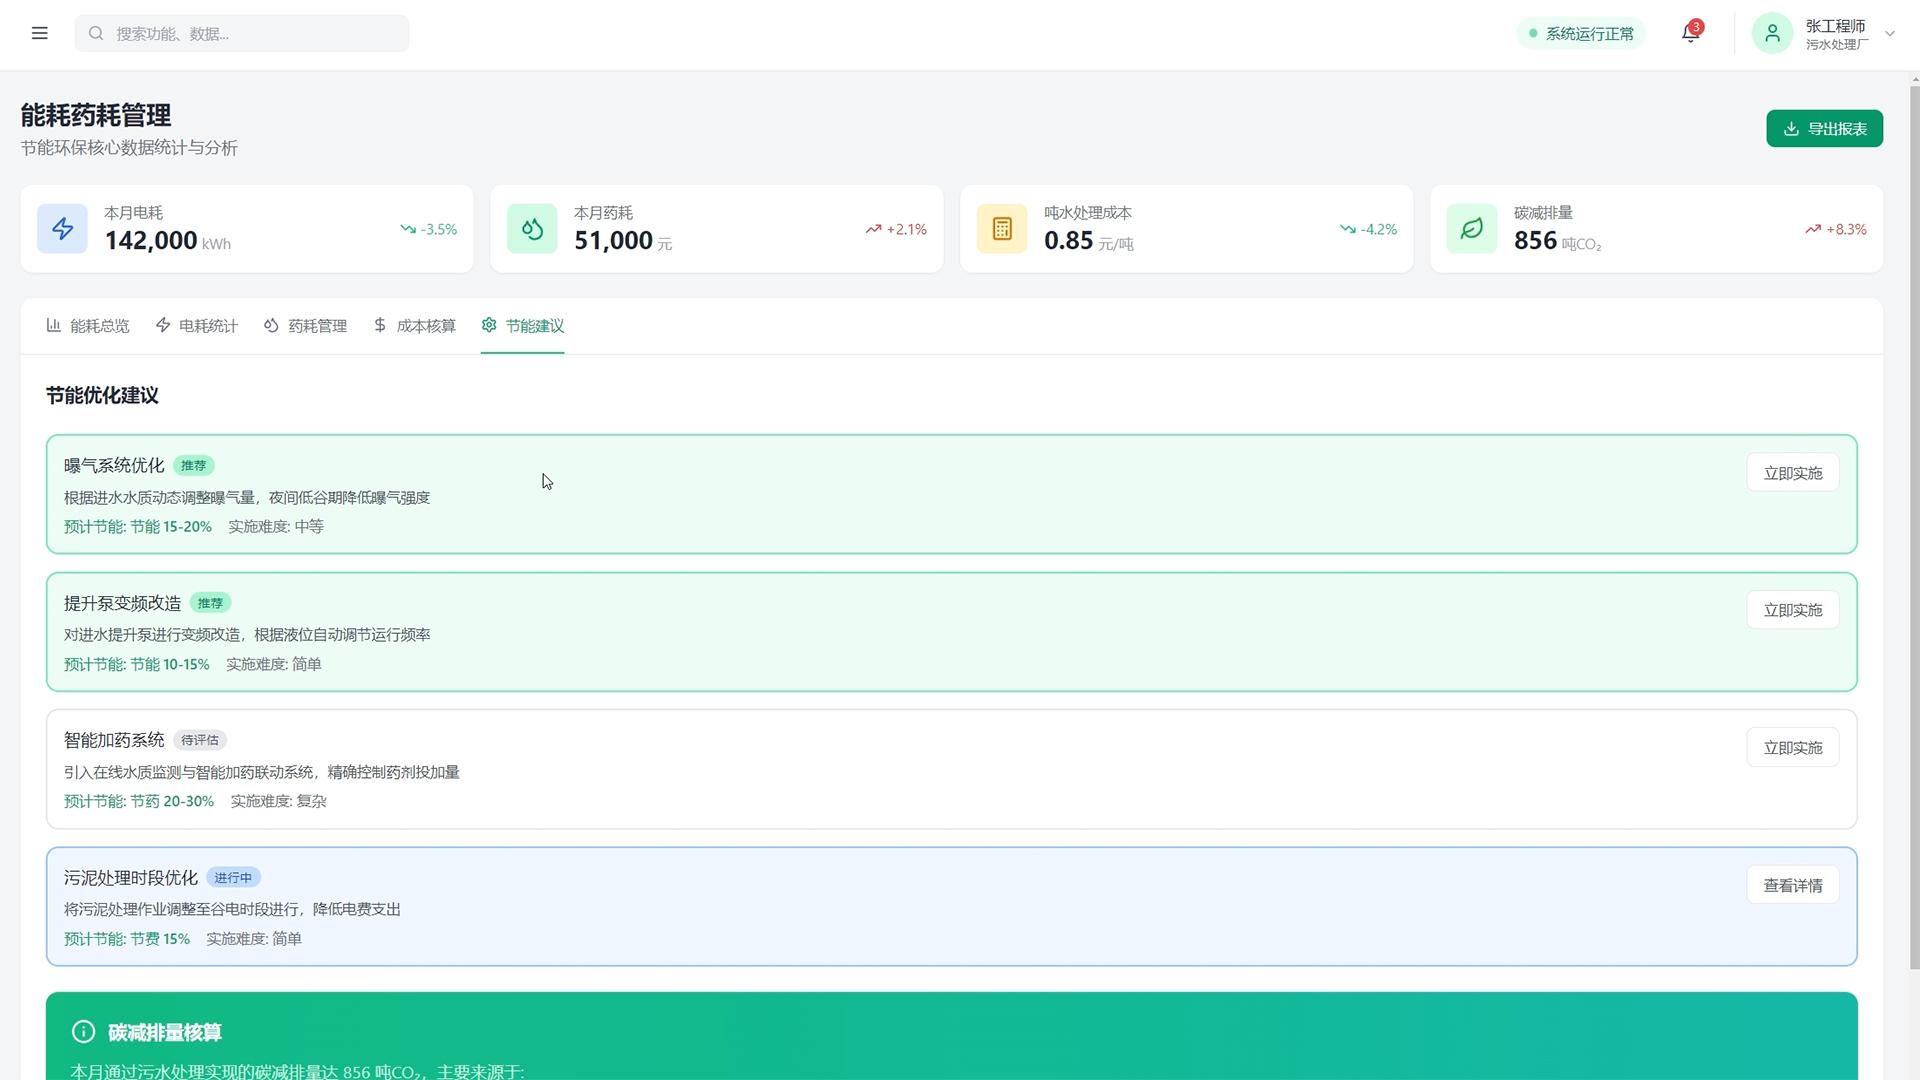Click the lightning icon in 本月电耗 card
Viewport: 1920px width, 1080px height.
coord(62,229)
